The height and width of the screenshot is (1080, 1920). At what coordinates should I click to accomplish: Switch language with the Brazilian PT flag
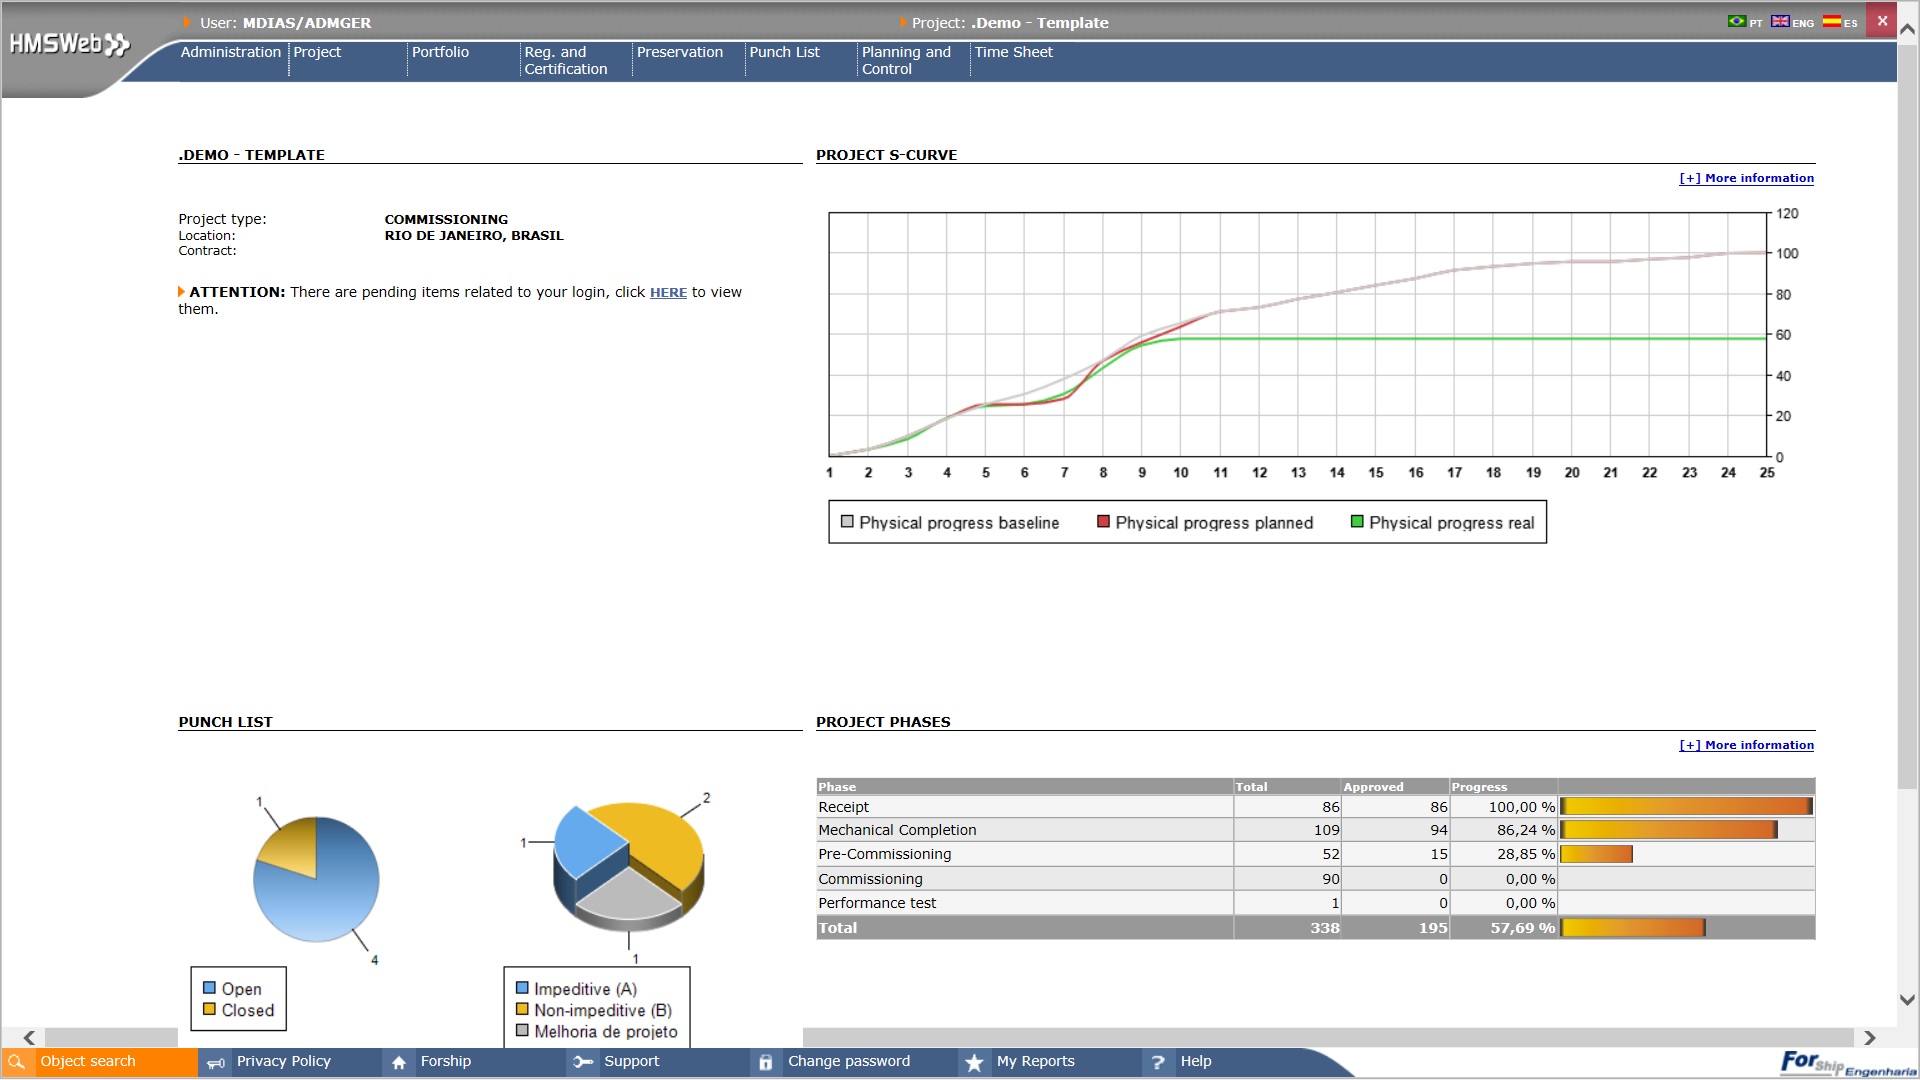click(1737, 21)
